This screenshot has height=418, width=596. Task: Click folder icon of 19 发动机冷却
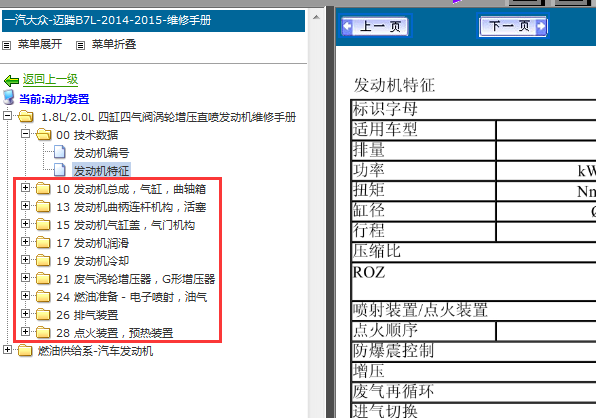43,260
